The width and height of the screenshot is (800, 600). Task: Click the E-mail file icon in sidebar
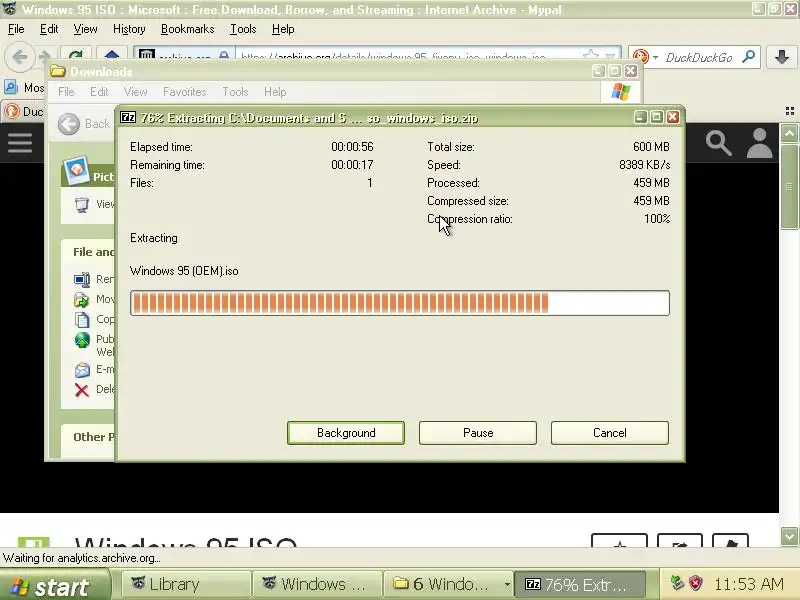tap(82, 369)
